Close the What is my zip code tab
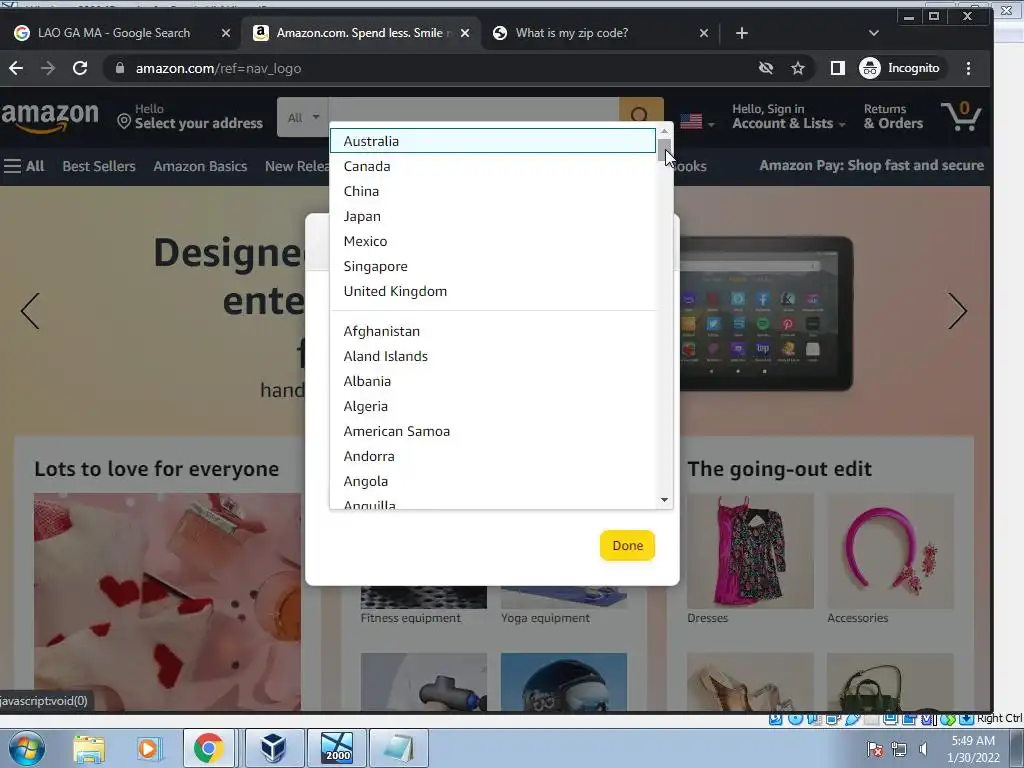The image size is (1024, 768). click(x=703, y=33)
